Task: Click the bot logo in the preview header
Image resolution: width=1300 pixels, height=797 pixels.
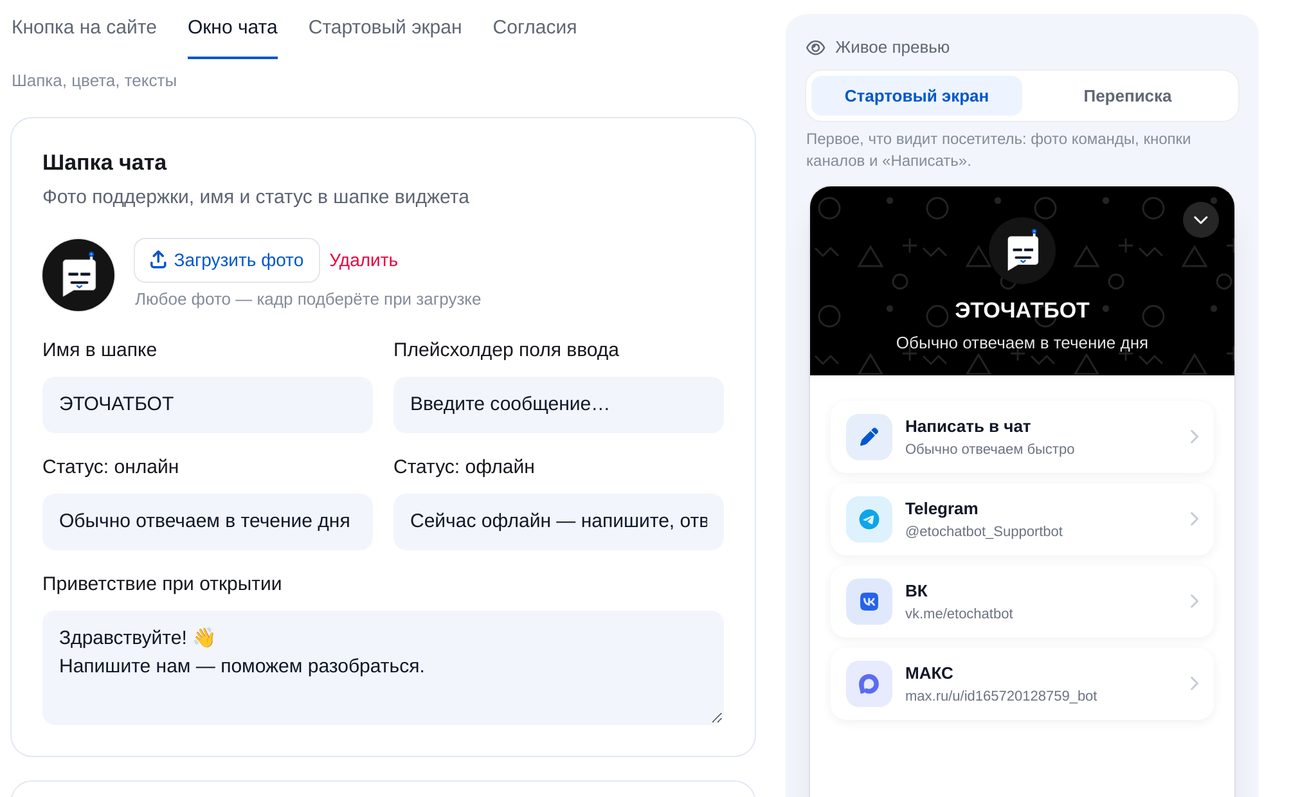Action: coord(1021,251)
